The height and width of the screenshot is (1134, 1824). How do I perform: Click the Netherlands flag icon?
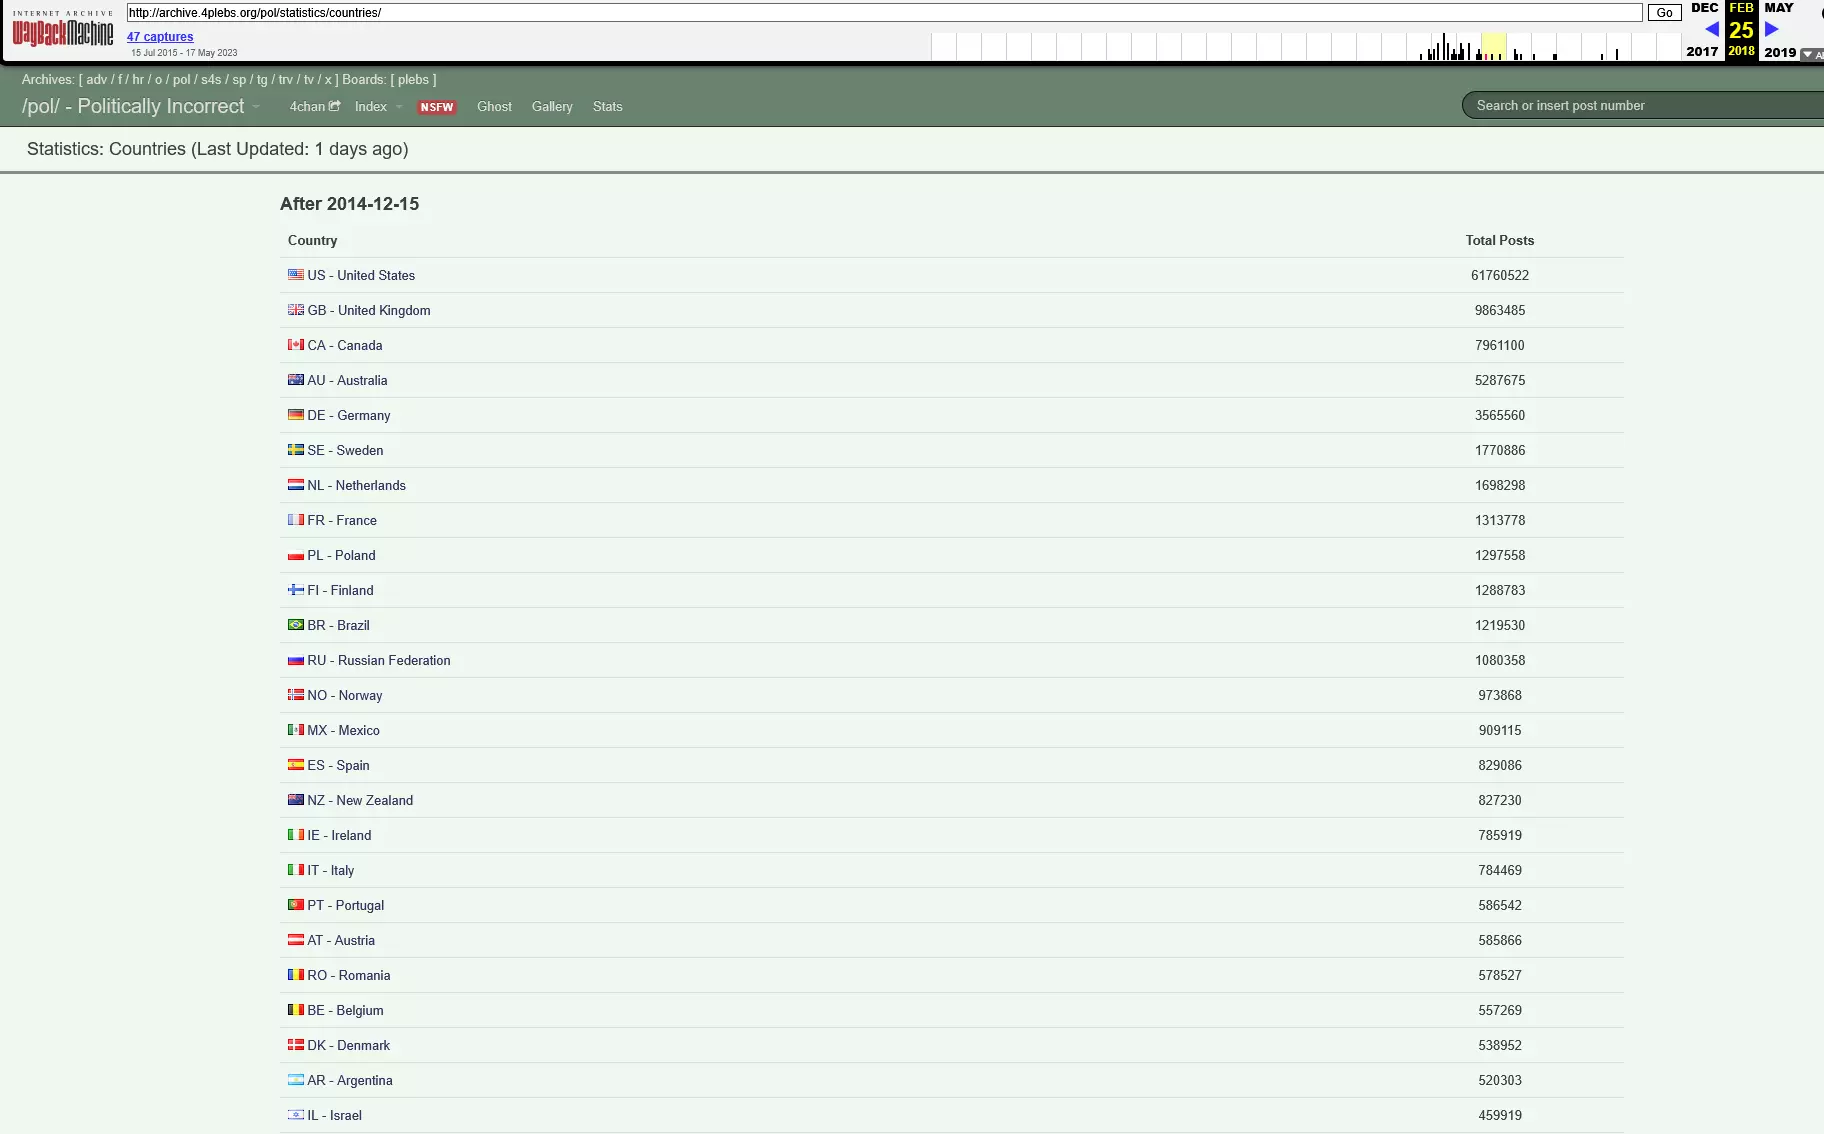click(296, 484)
